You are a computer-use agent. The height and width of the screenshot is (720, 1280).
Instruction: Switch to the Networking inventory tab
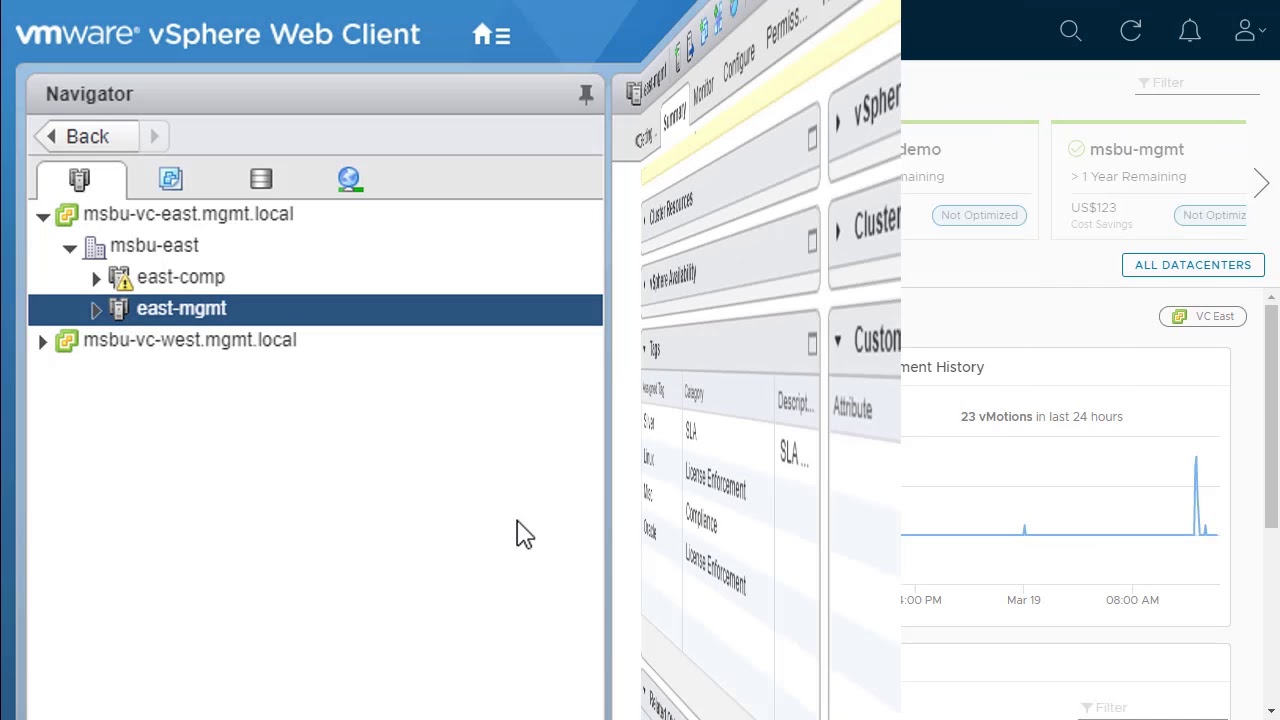tap(349, 179)
